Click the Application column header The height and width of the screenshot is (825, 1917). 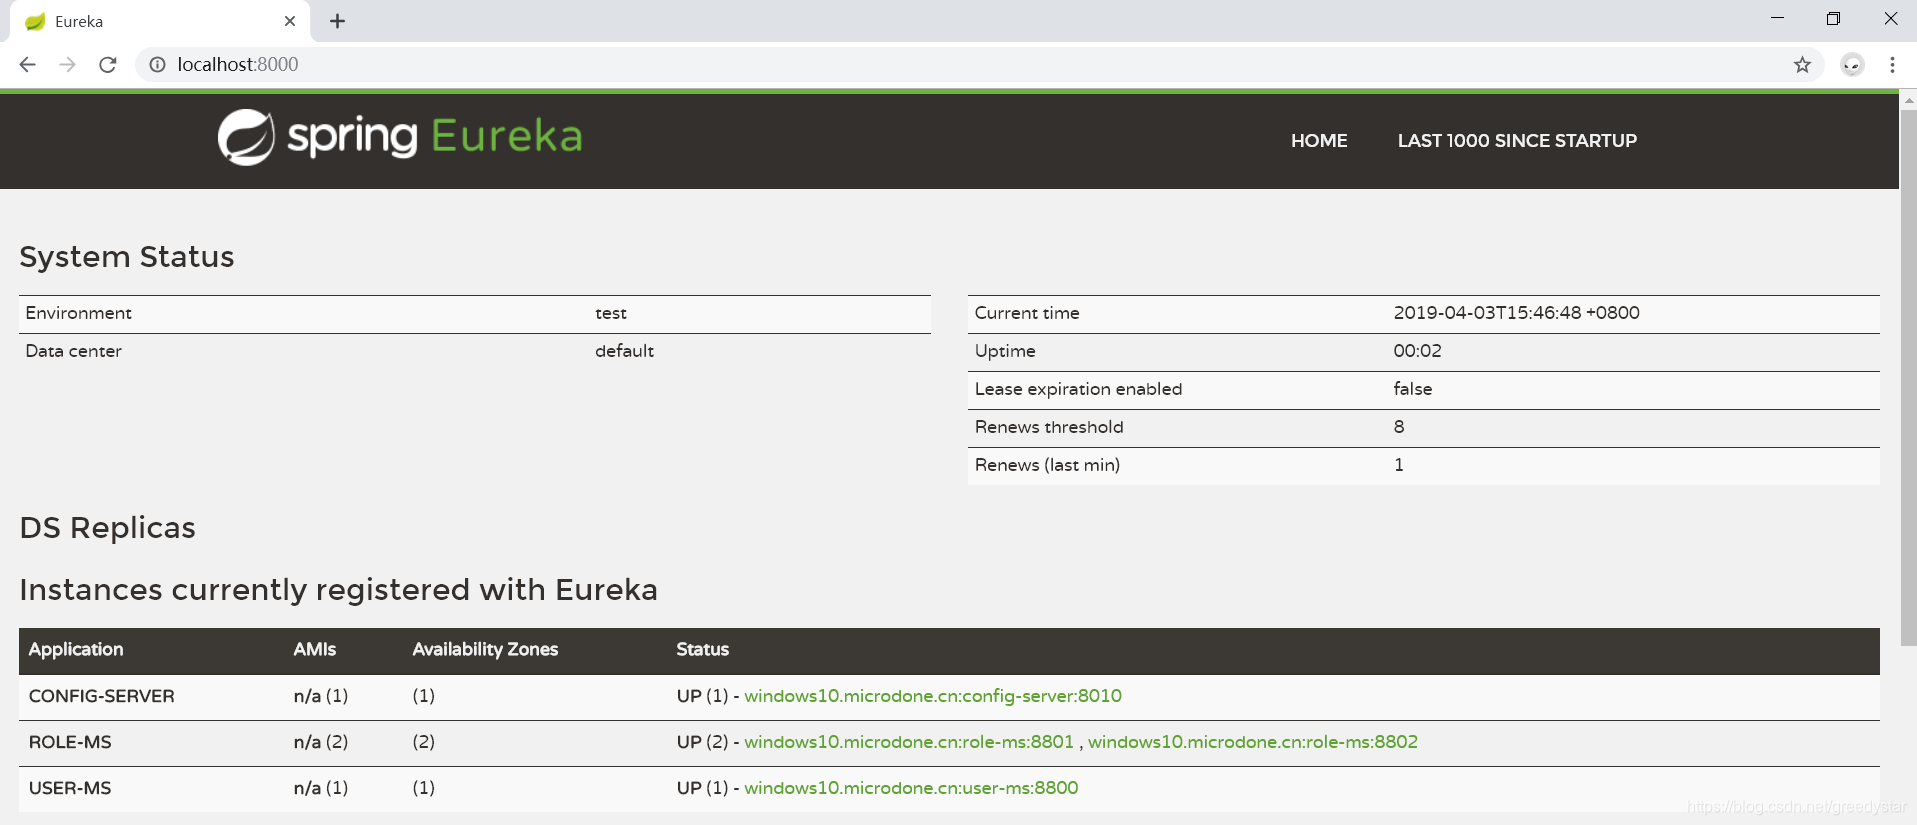click(x=76, y=649)
